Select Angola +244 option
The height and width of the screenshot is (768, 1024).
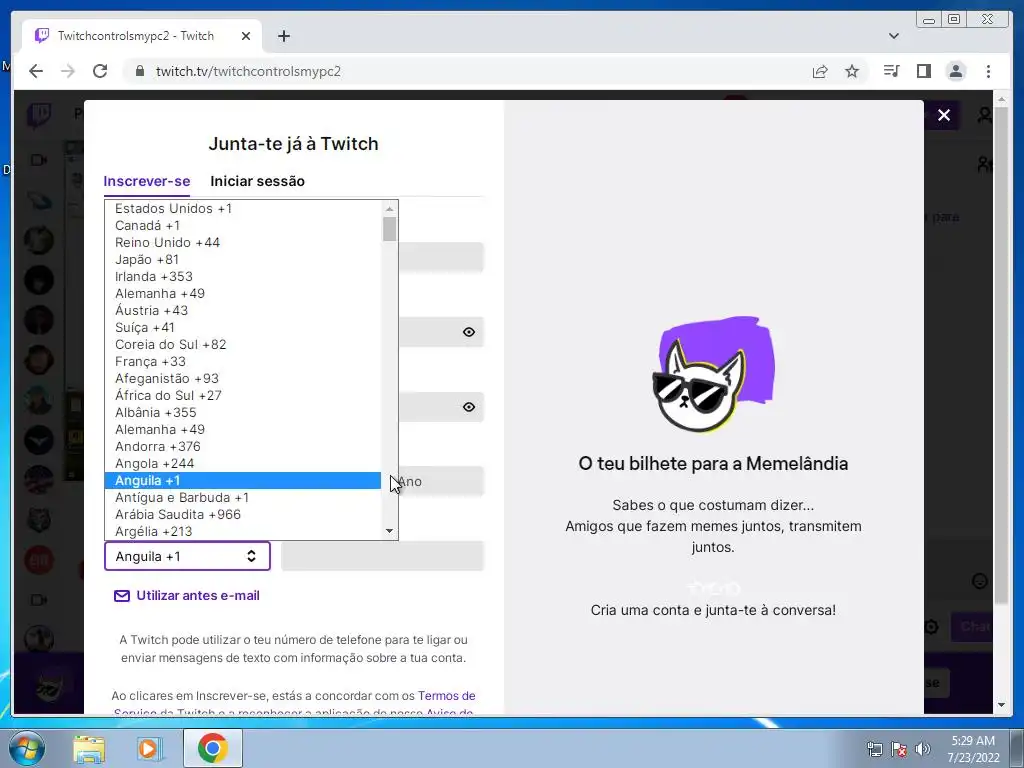point(242,464)
